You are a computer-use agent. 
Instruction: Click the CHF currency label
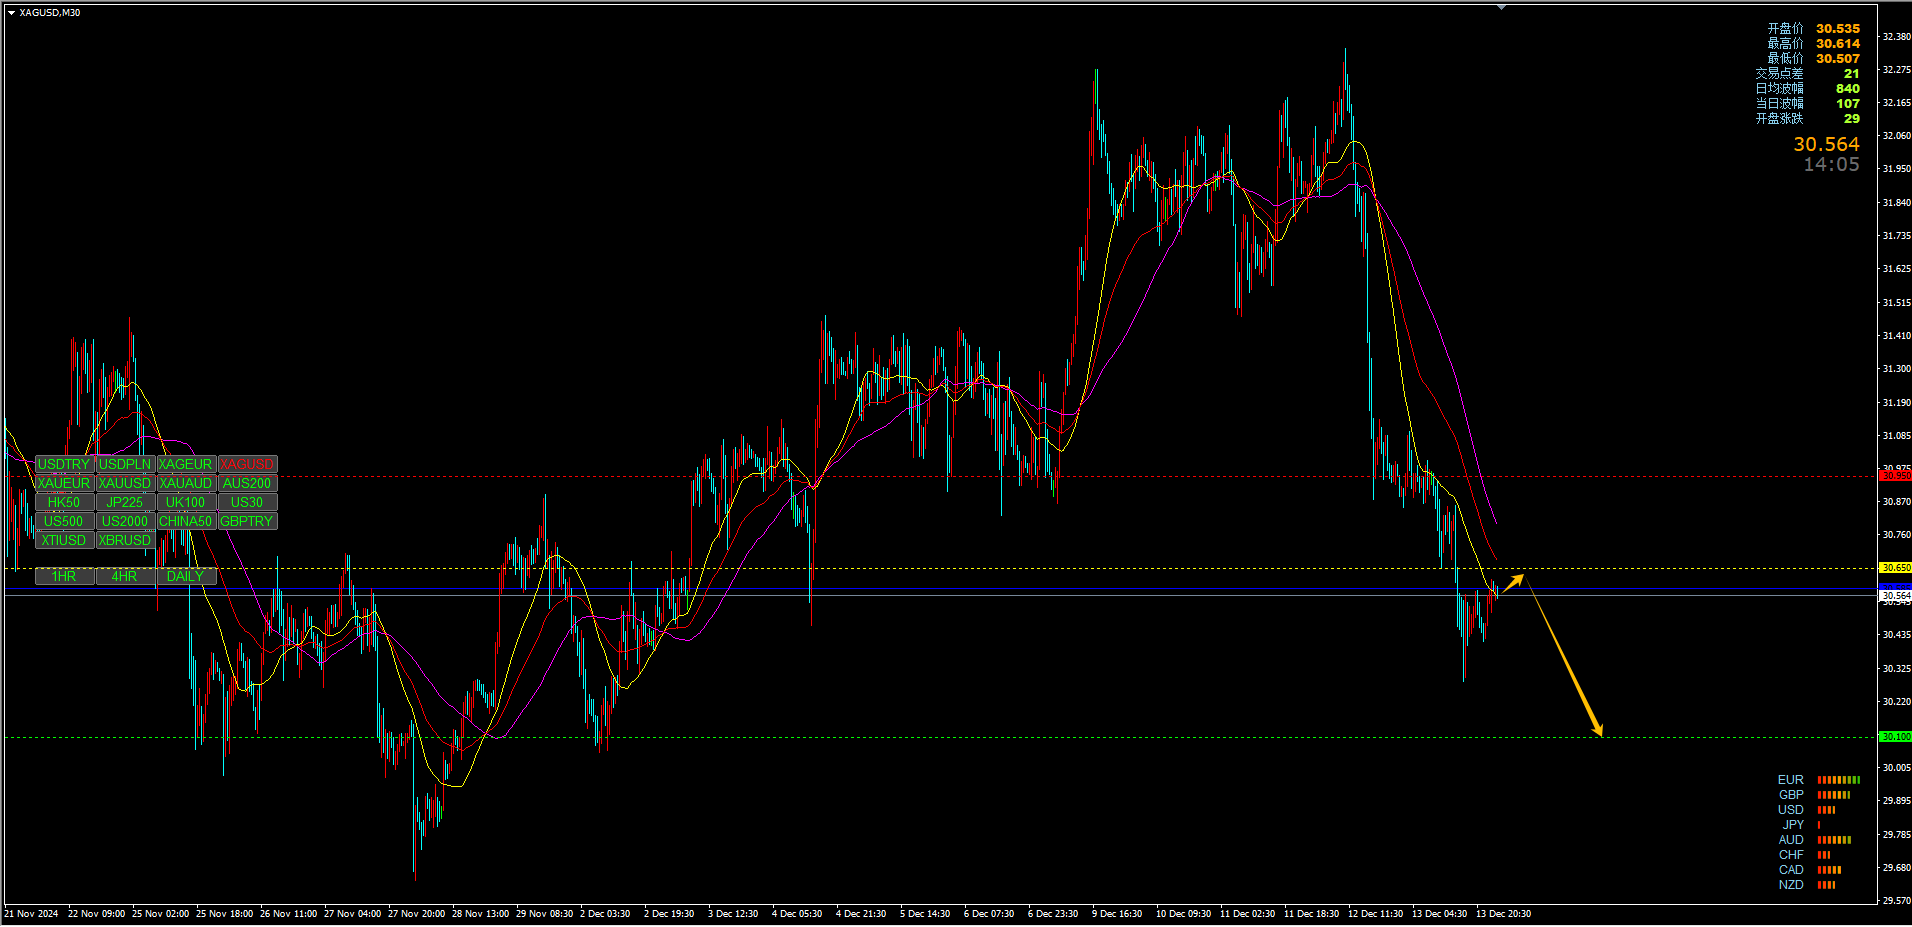(1791, 855)
